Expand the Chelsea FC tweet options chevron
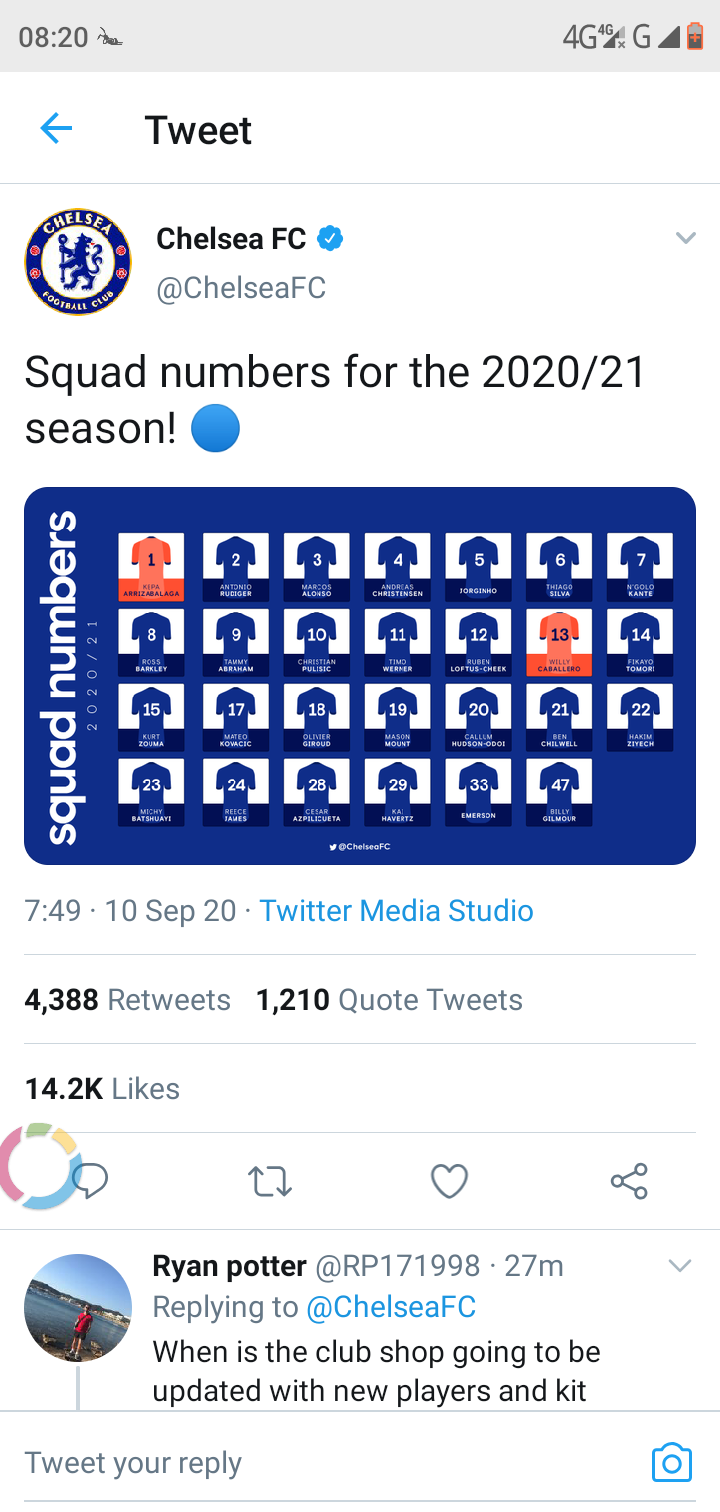 pos(685,238)
